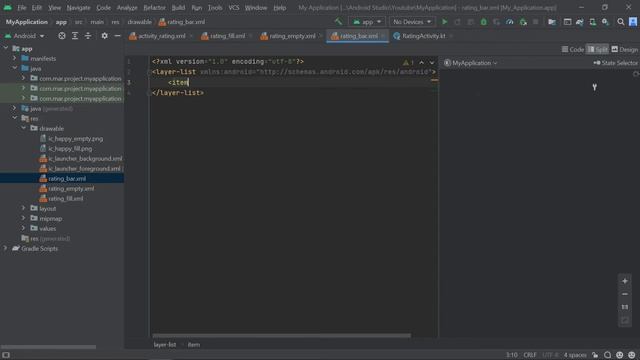
Task: Open the SDK Manager icon
Action: click(605, 22)
